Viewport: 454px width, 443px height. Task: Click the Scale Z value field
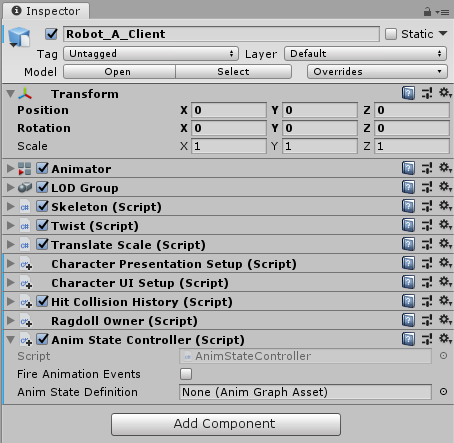[x=412, y=146]
